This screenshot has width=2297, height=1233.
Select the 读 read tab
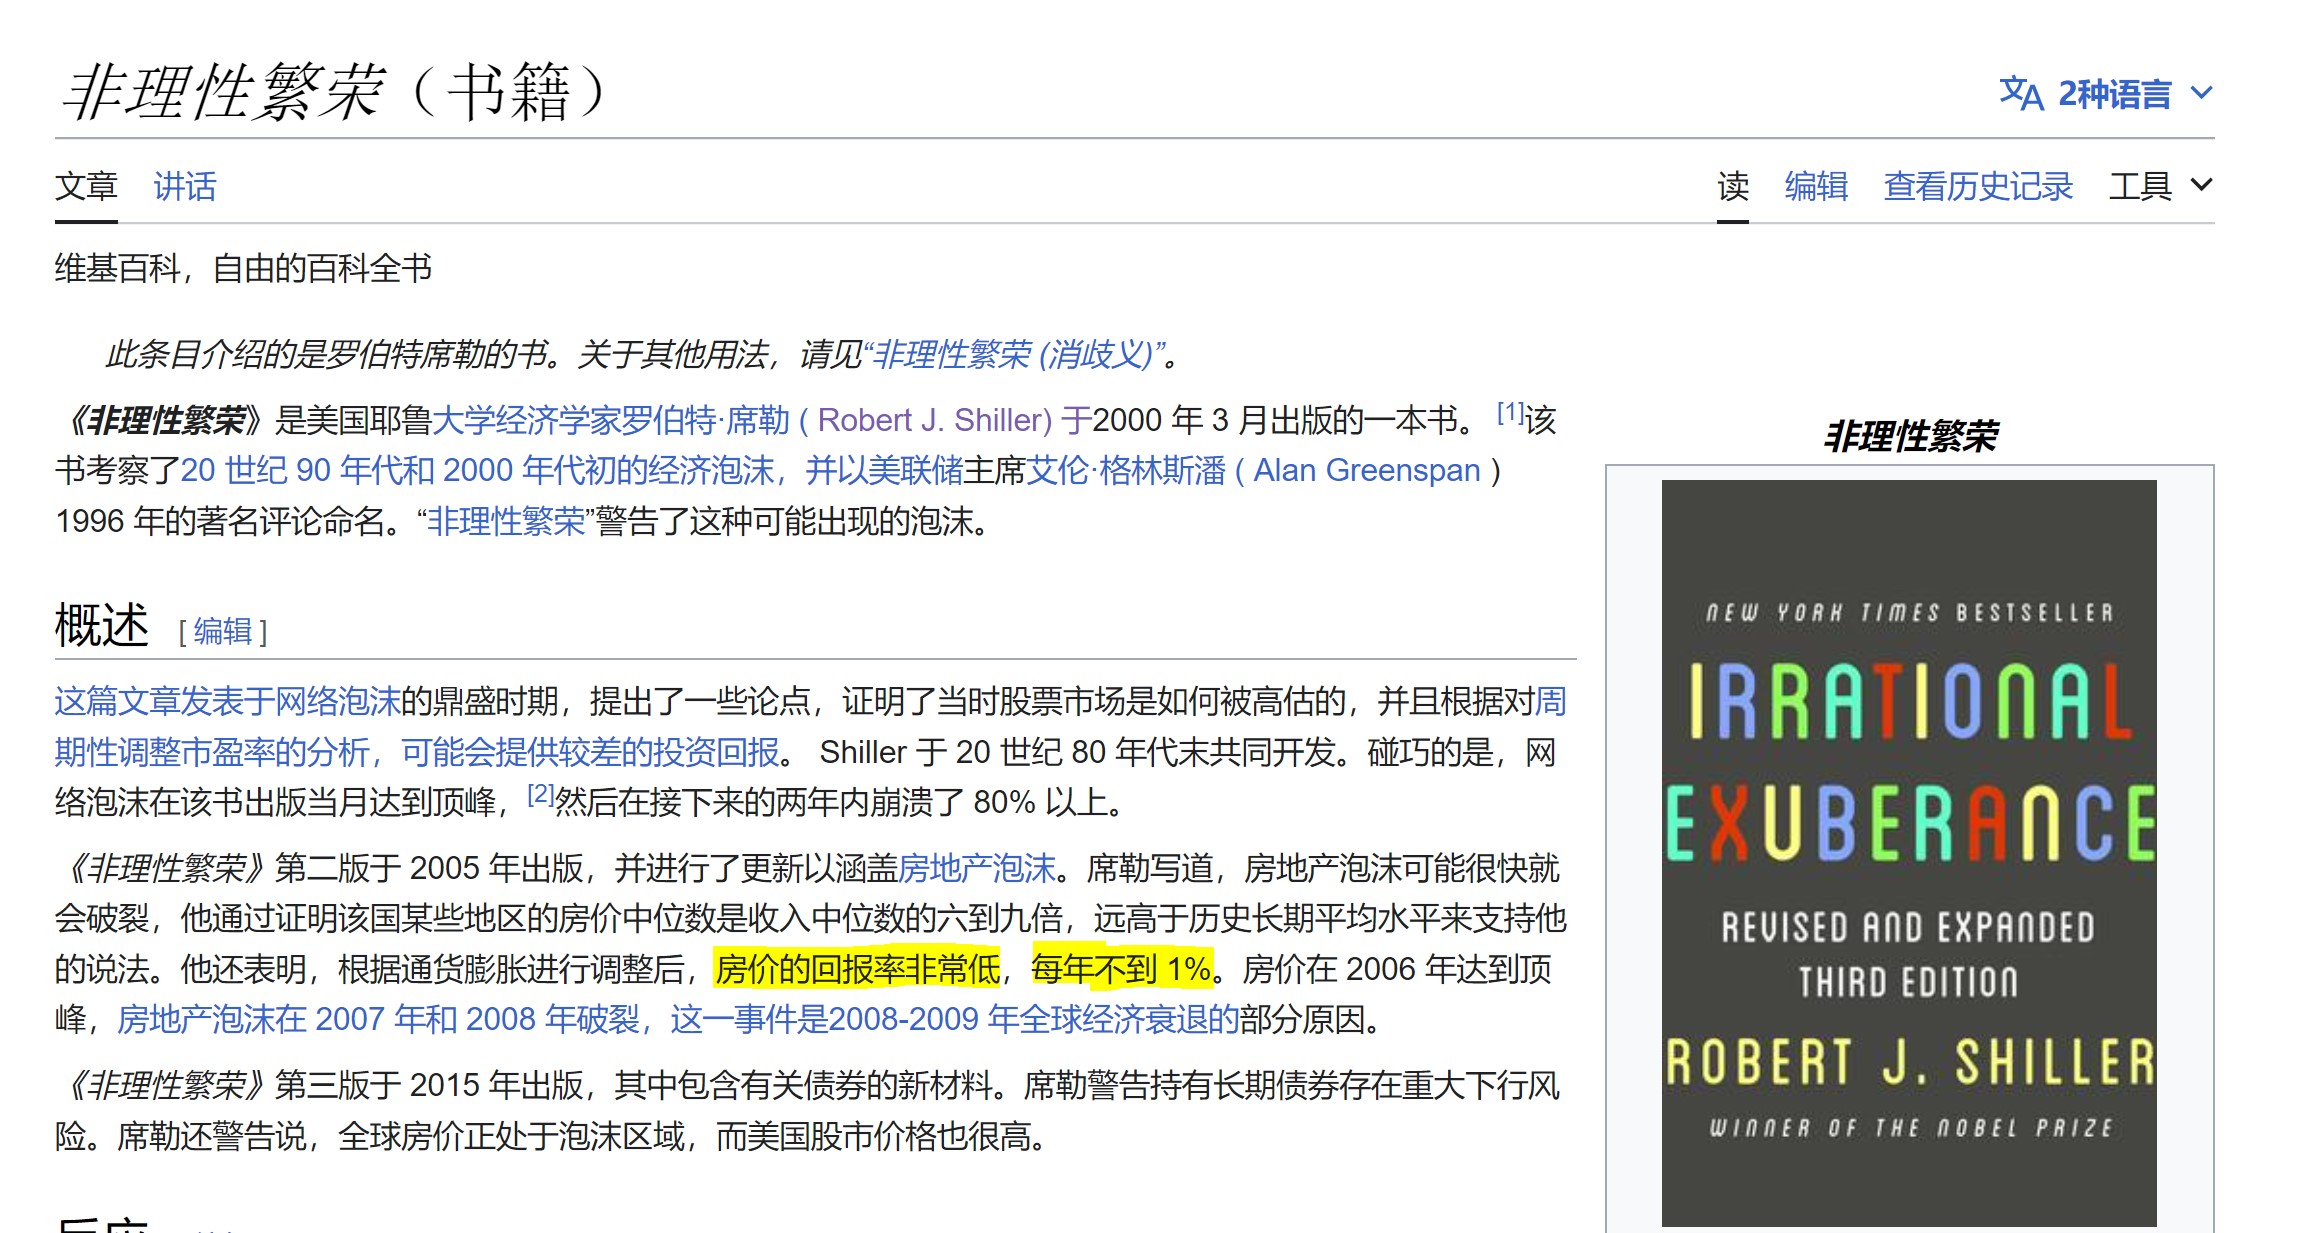[1733, 186]
